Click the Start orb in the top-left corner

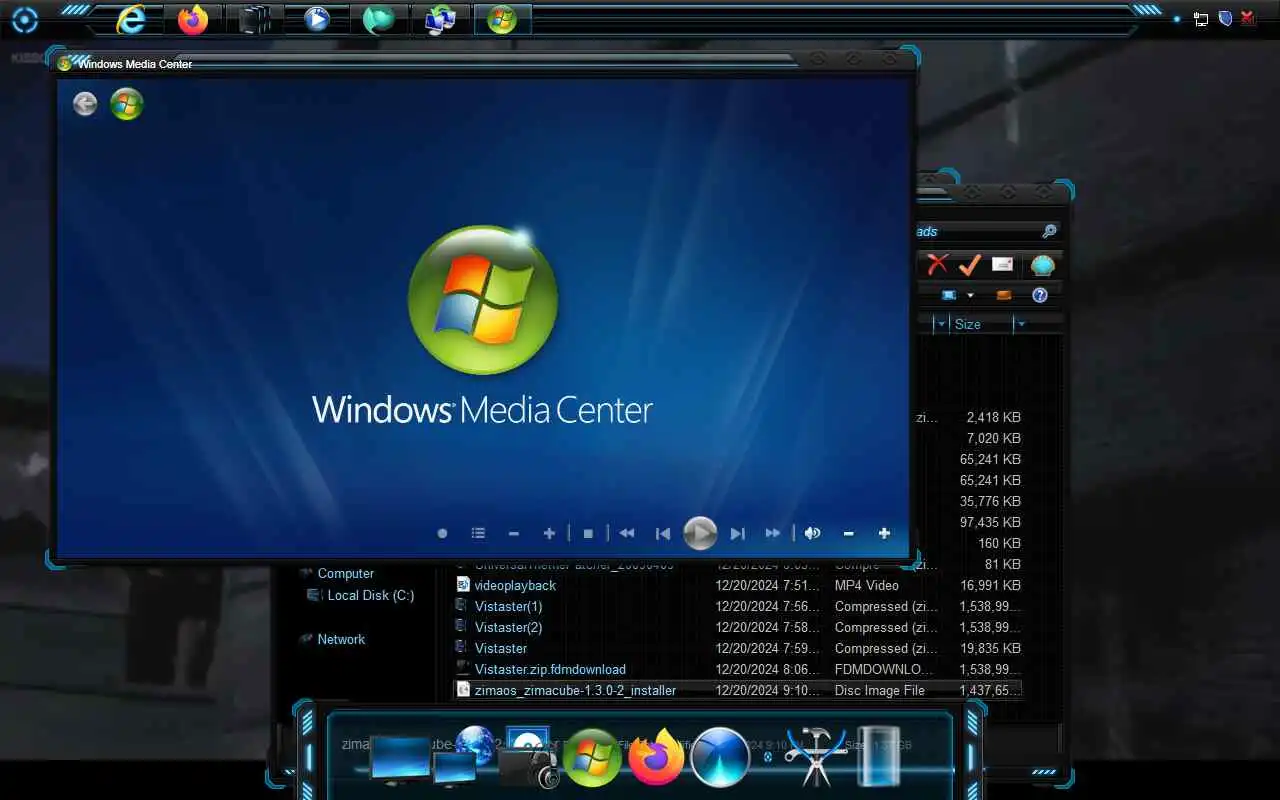pyautogui.click(x=26, y=19)
